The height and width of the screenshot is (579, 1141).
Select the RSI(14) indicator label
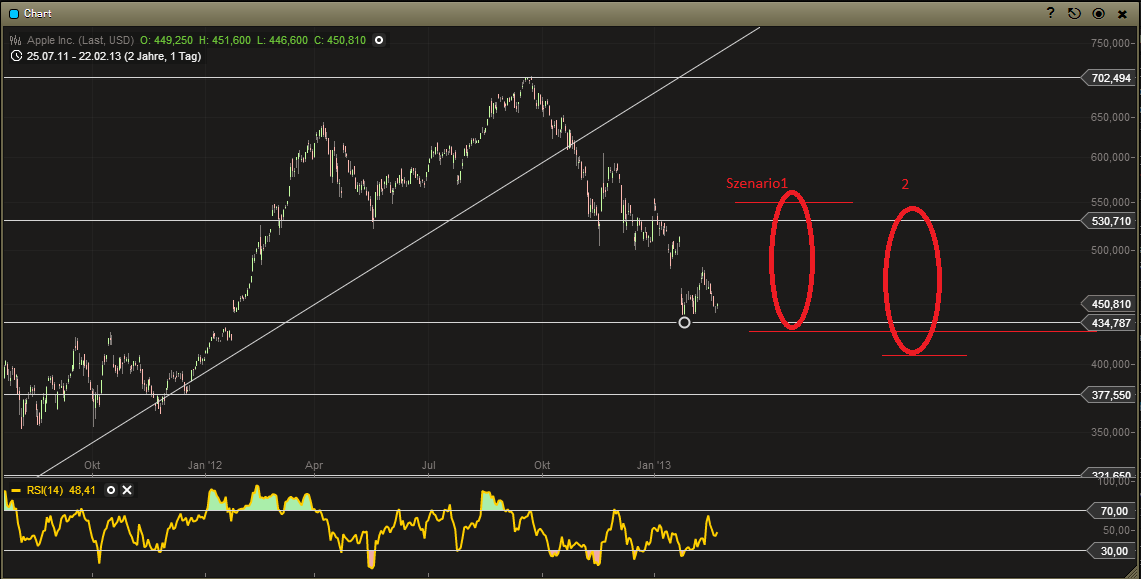pyautogui.click(x=45, y=490)
